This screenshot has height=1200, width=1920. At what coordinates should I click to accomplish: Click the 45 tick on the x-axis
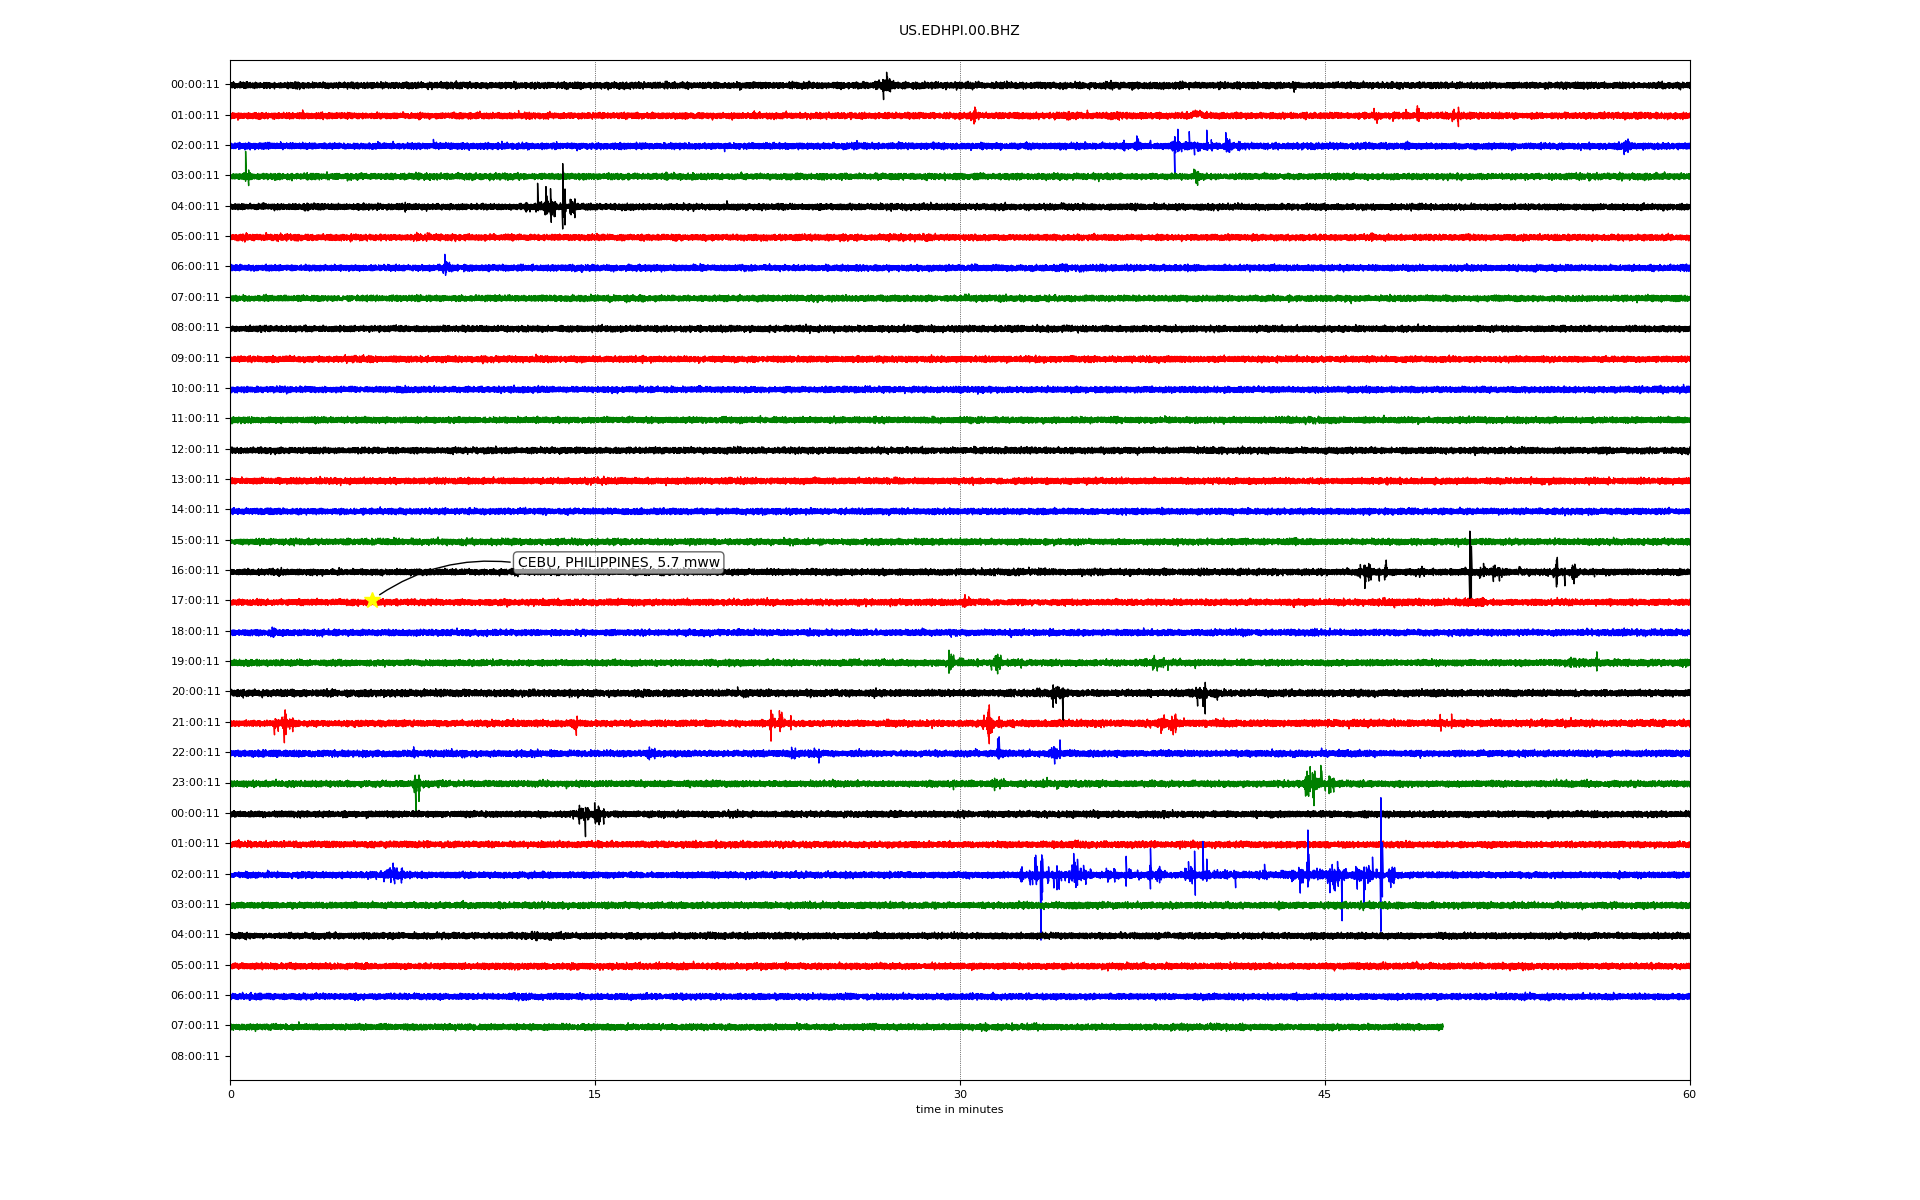1325,1095
